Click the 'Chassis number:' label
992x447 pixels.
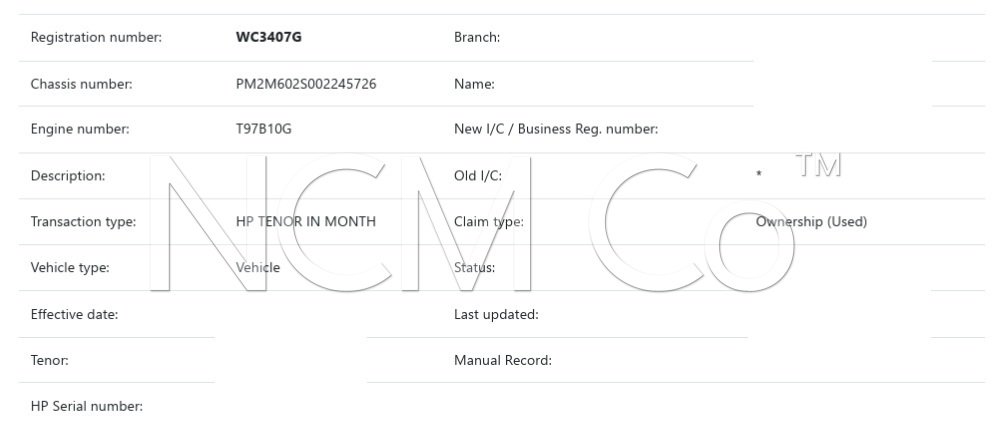(82, 84)
